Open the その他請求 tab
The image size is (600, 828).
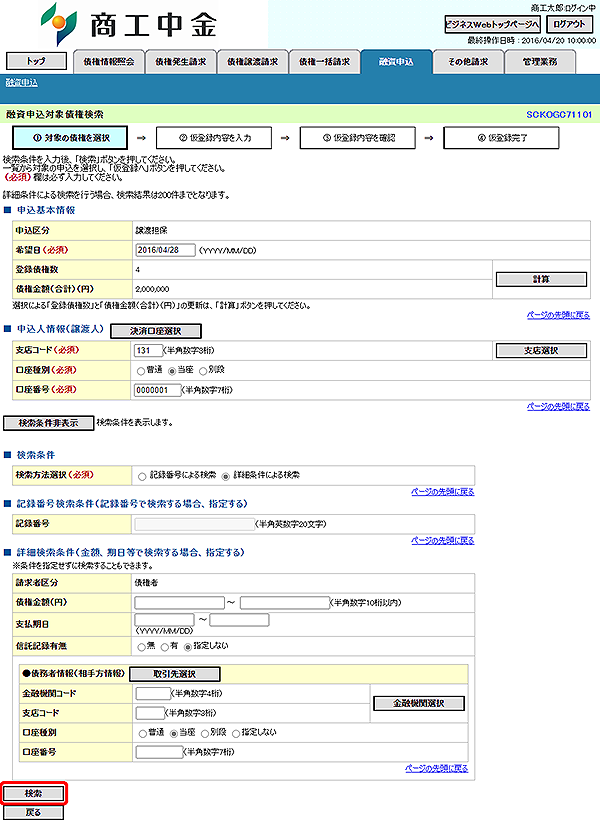coord(468,62)
